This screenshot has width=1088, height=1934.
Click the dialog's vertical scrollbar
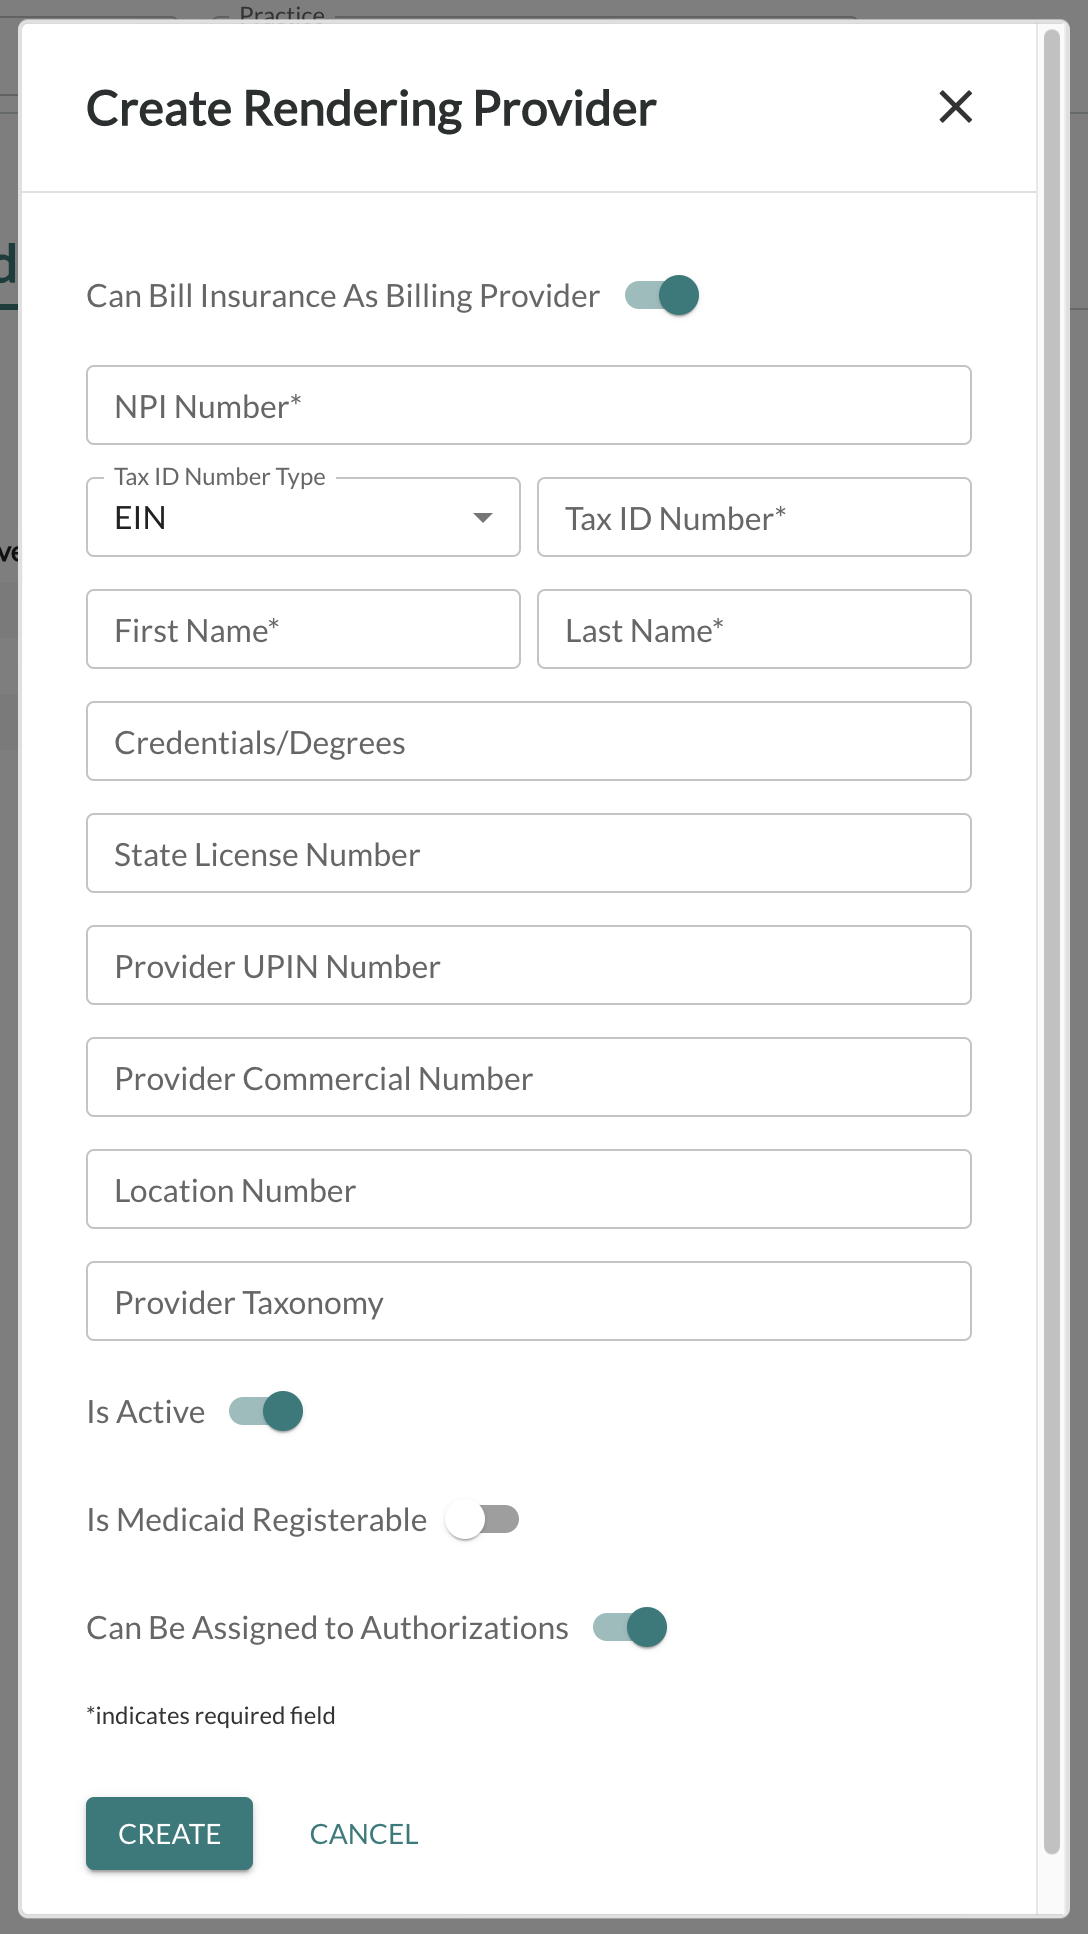click(1051, 942)
